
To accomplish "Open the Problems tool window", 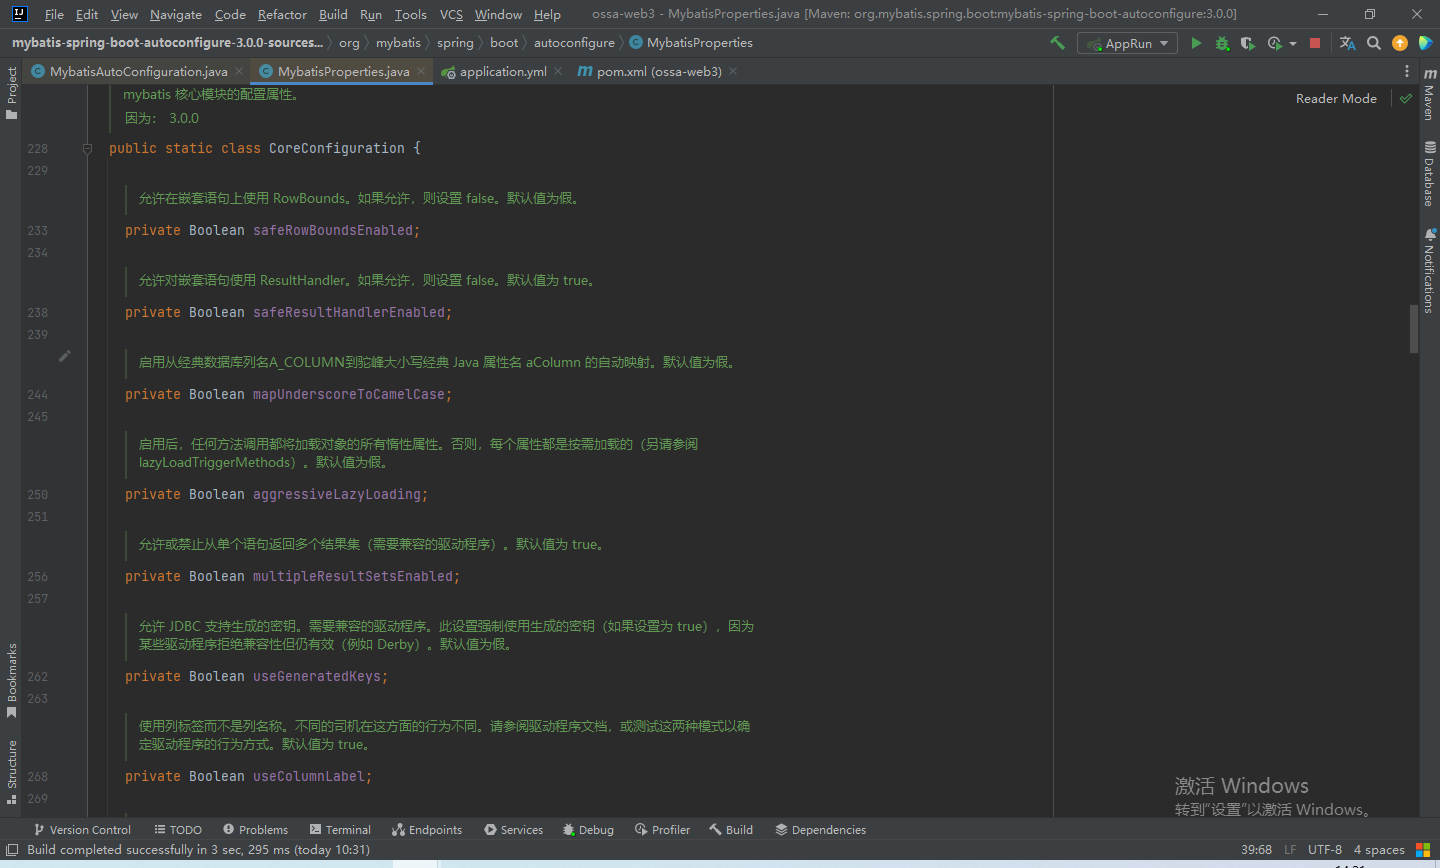I will point(255,830).
